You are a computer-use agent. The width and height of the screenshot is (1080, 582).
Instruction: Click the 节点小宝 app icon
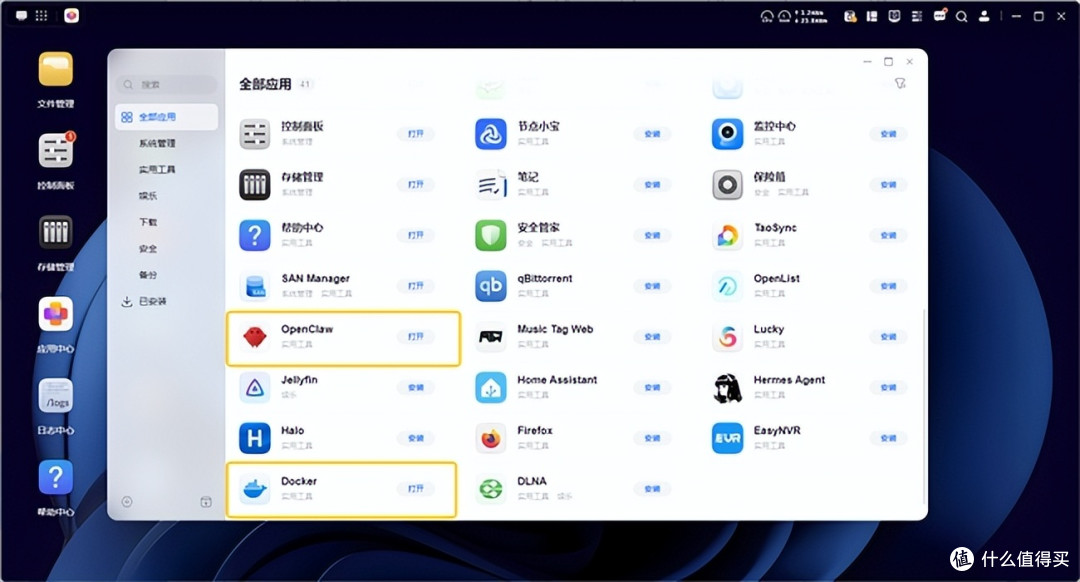[491, 134]
